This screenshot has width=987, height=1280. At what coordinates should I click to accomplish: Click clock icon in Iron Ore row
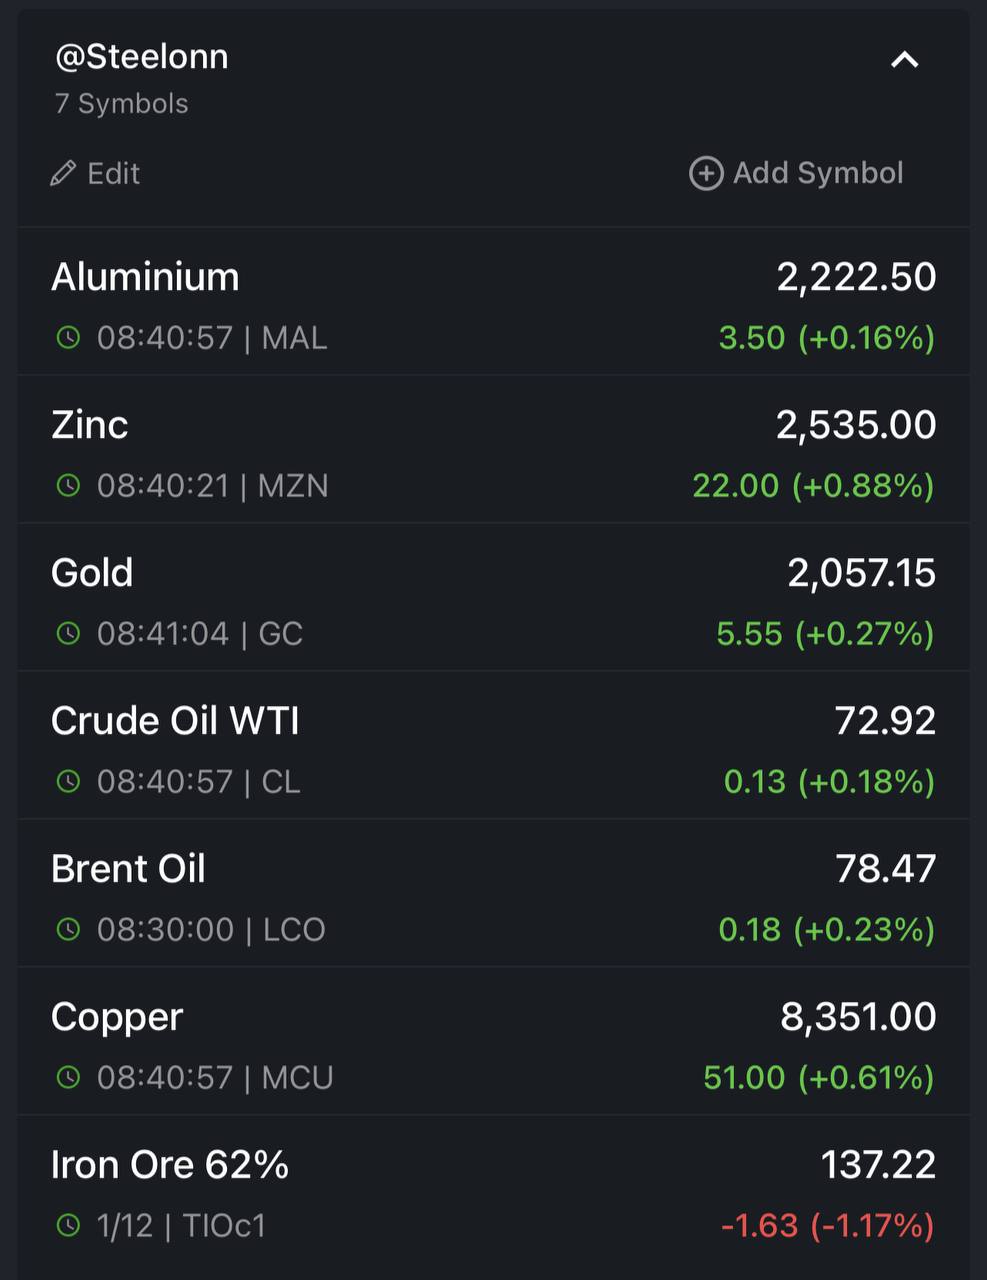point(68,1226)
